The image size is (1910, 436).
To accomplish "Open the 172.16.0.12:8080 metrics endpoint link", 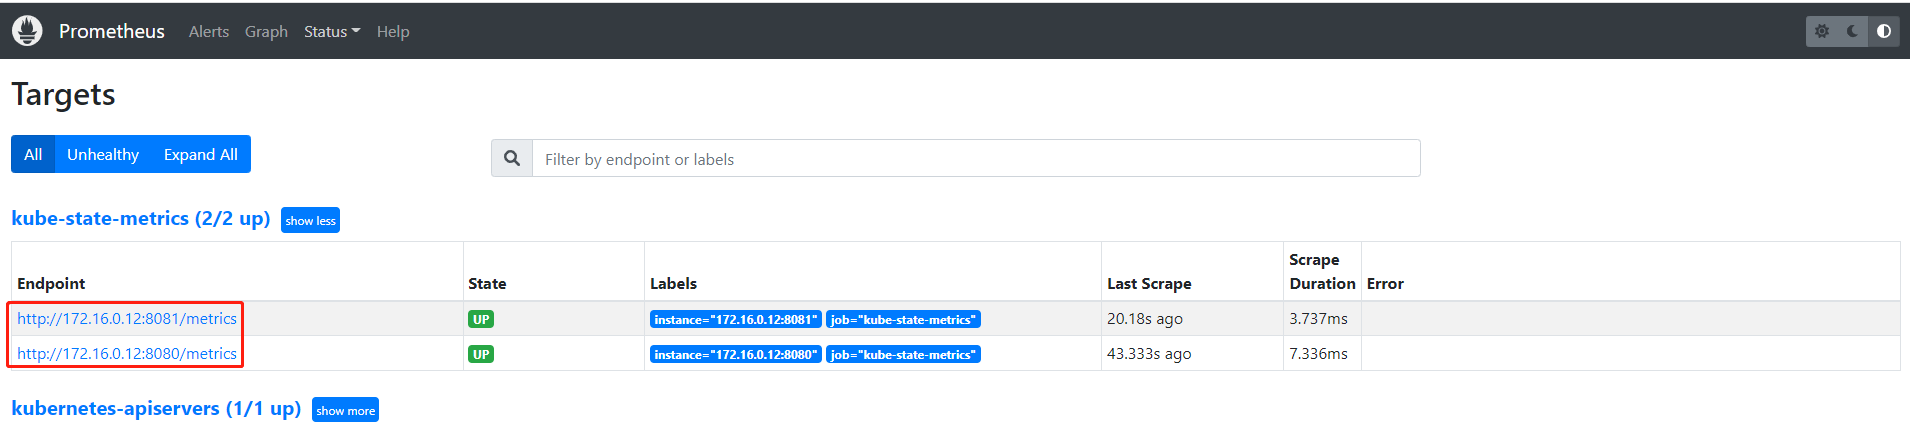I will [127, 354].
